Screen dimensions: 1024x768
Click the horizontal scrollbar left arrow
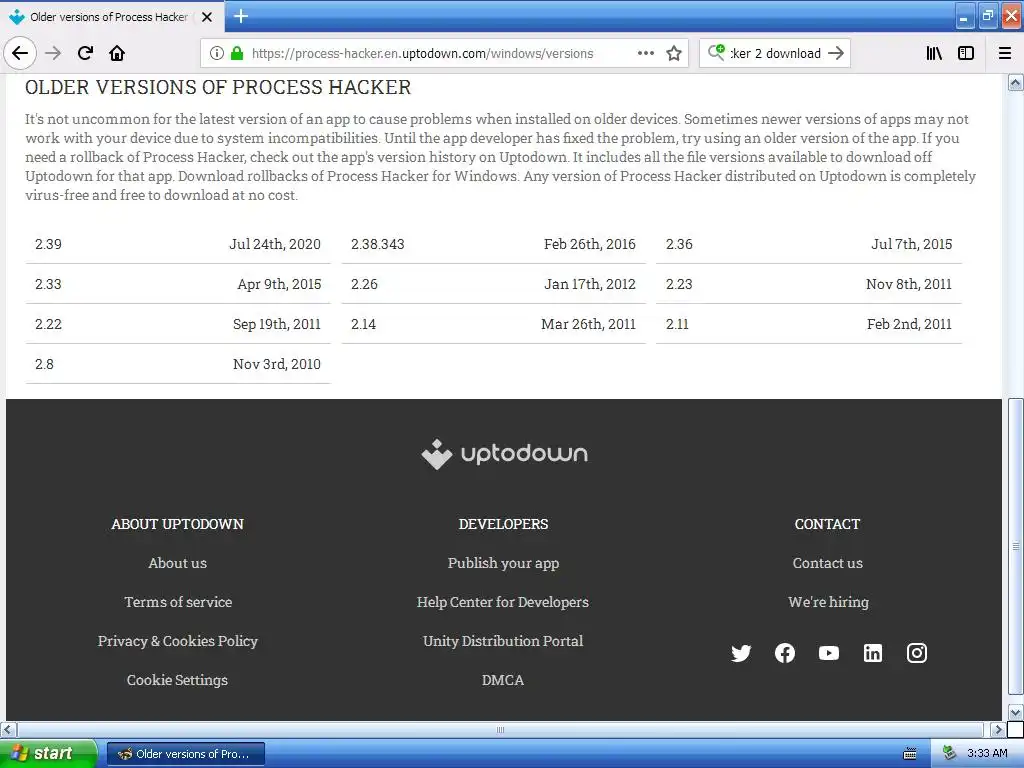coord(8,729)
